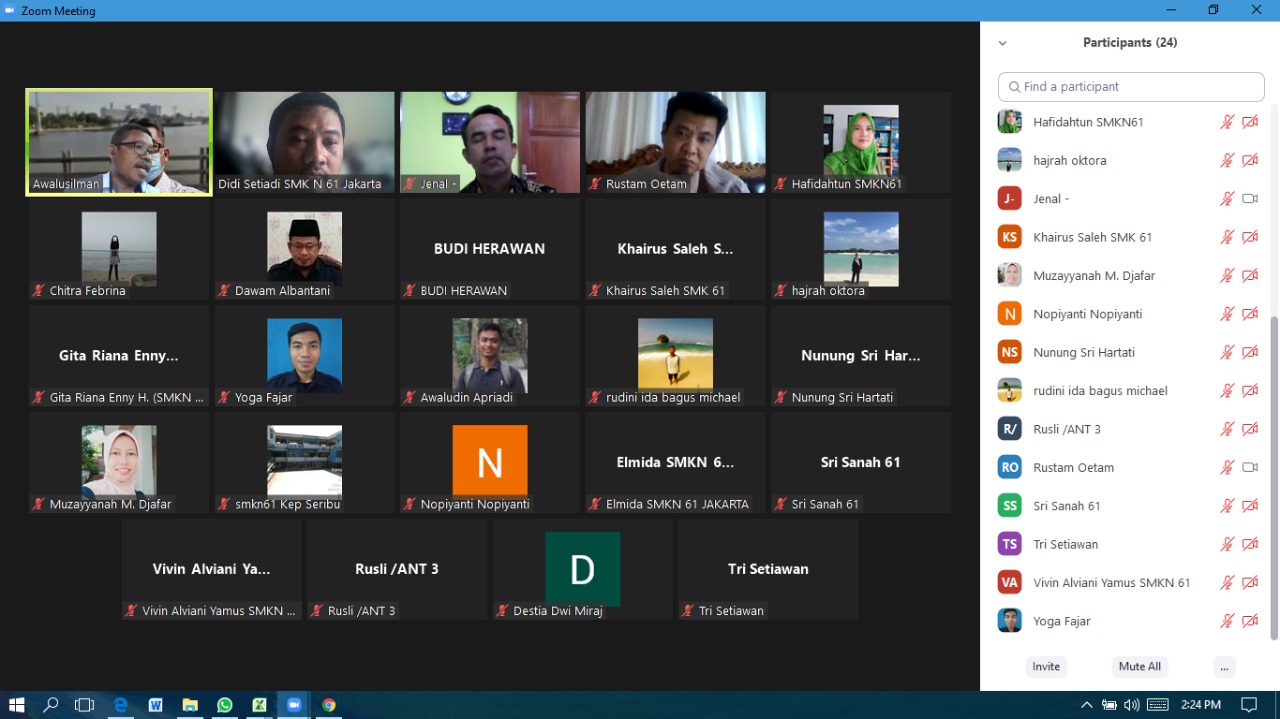Click the VA avatar for Vivin Alviani Yamus
Image resolution: width=1280 pixels, height=719 pixels.
[1010, 582]
